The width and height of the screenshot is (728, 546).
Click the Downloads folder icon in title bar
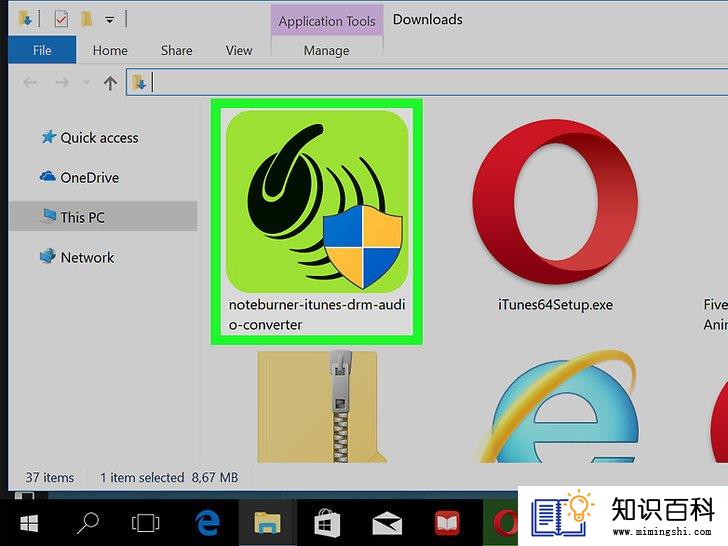(25, 19)
